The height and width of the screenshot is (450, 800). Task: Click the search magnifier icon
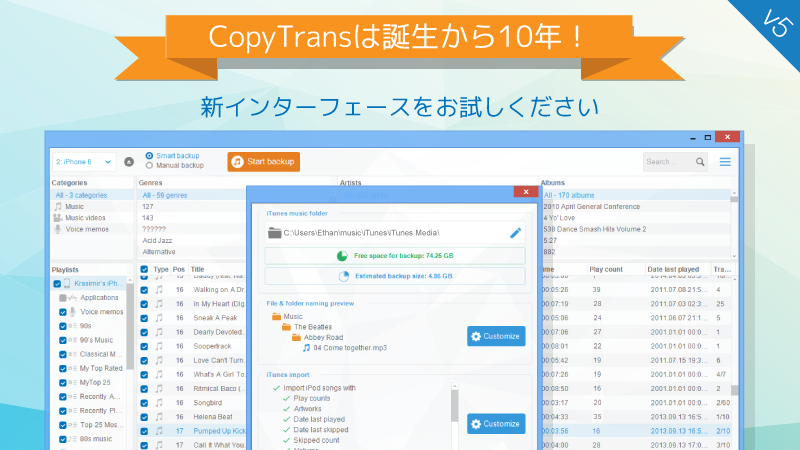tap(700, 161)
